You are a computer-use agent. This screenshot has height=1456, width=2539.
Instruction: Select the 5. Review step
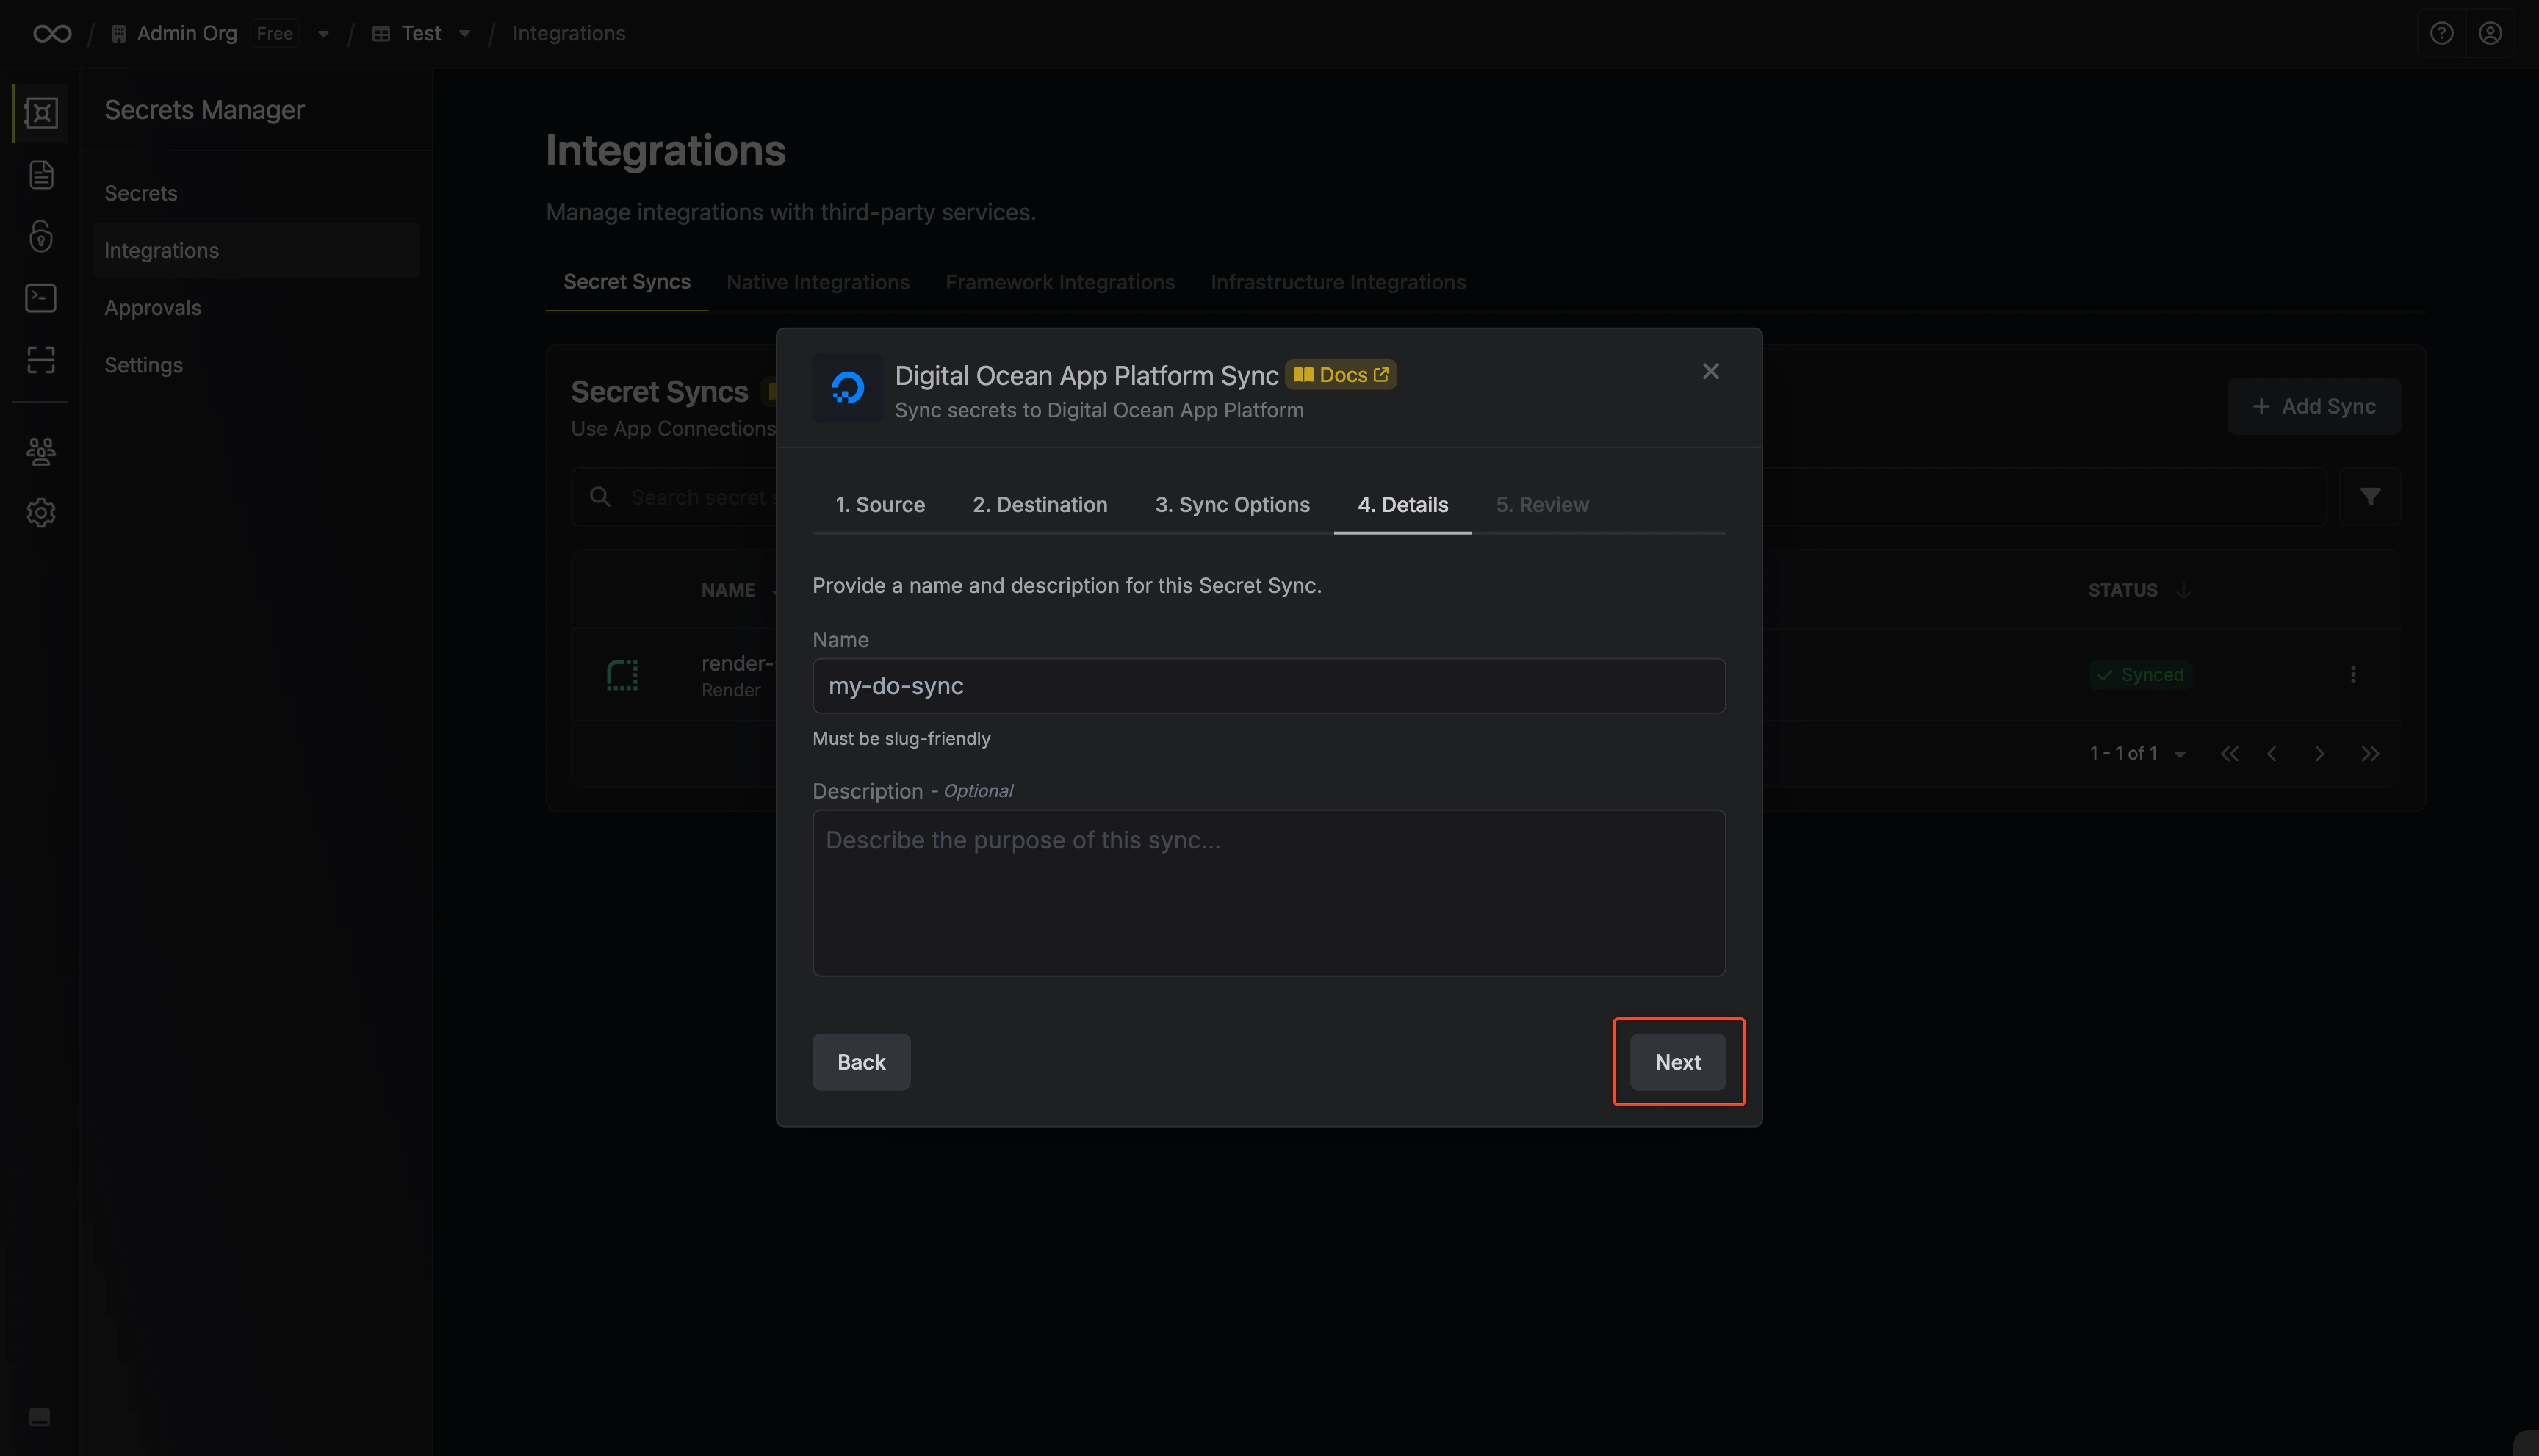tap(1542, 504)
